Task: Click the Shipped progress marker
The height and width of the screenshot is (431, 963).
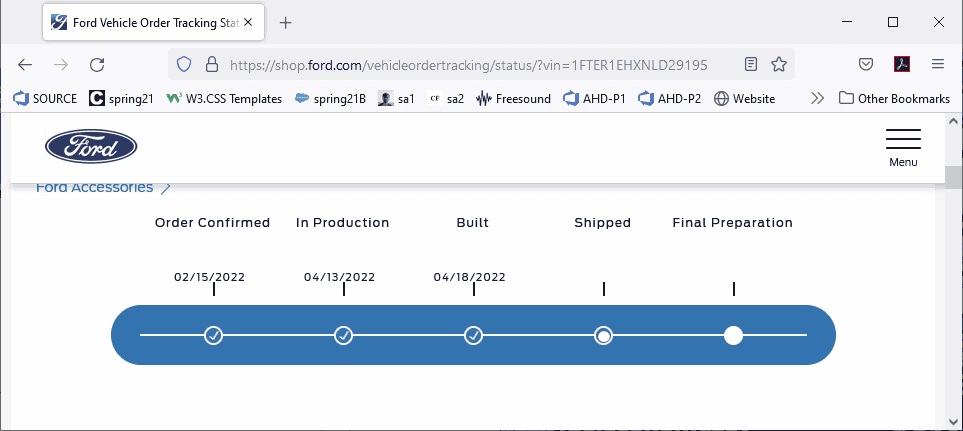Action: point(604,336)
